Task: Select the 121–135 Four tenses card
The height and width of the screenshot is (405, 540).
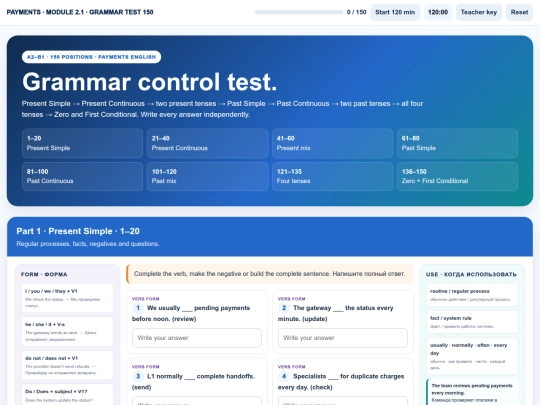Action: [x=332, y=176]
